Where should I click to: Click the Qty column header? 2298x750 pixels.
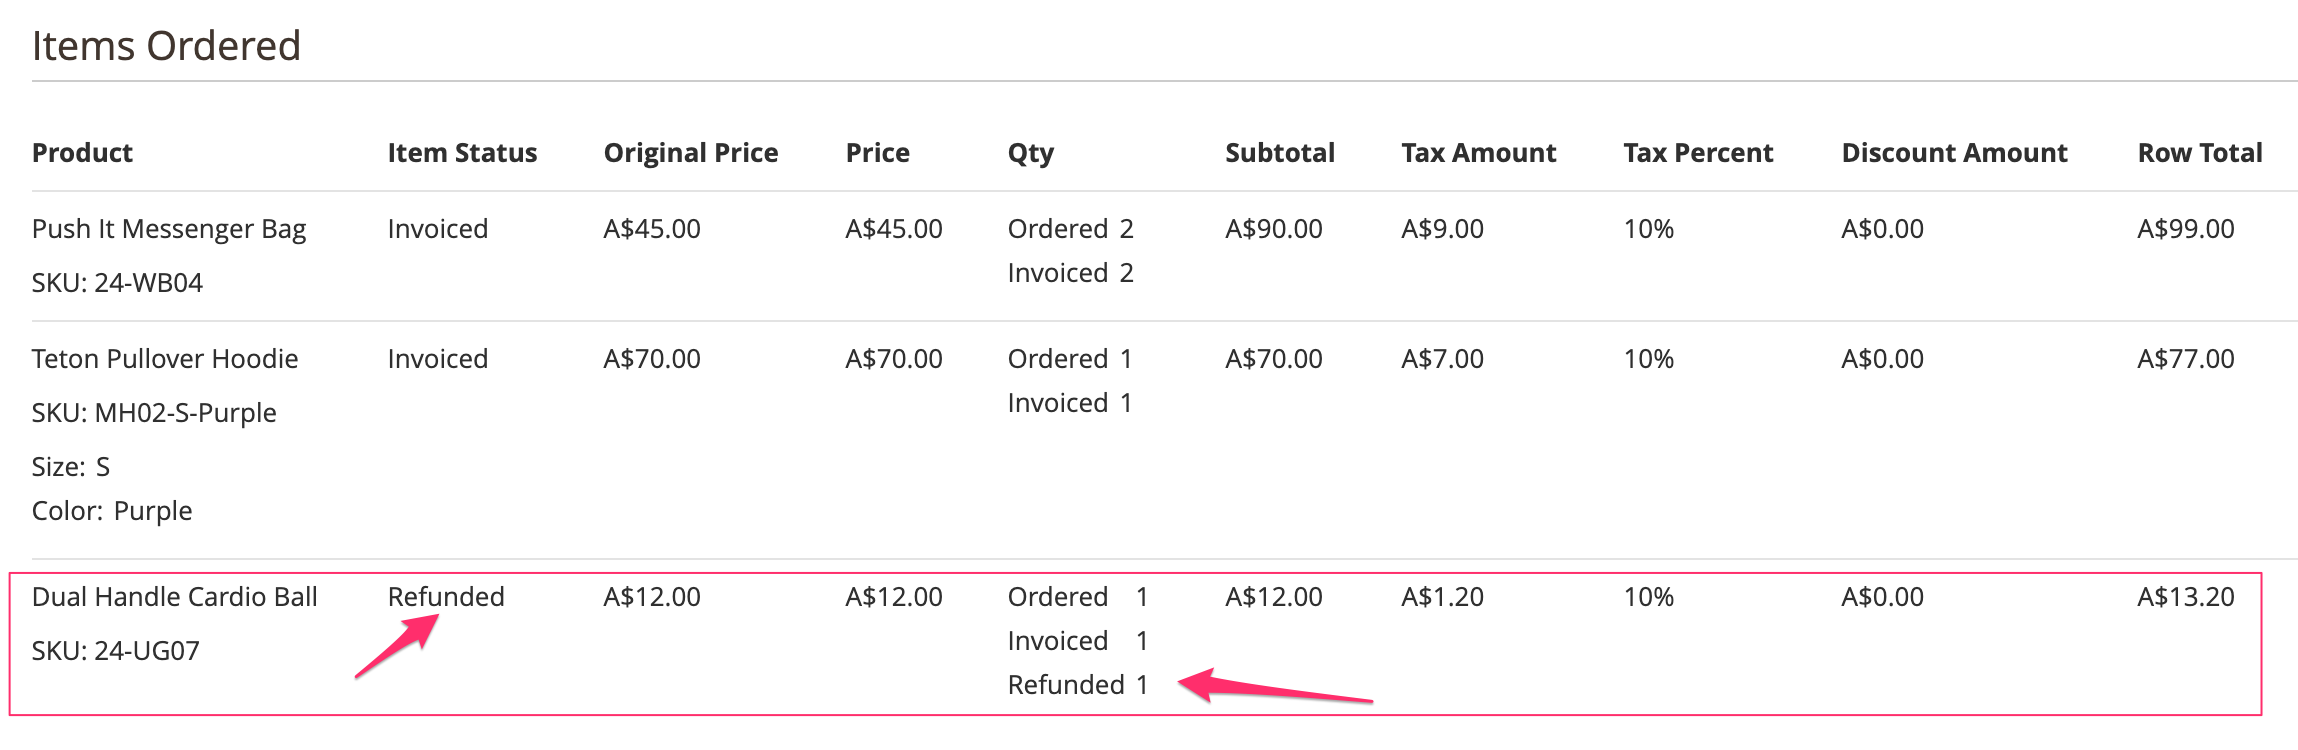tap(1030, 153)
